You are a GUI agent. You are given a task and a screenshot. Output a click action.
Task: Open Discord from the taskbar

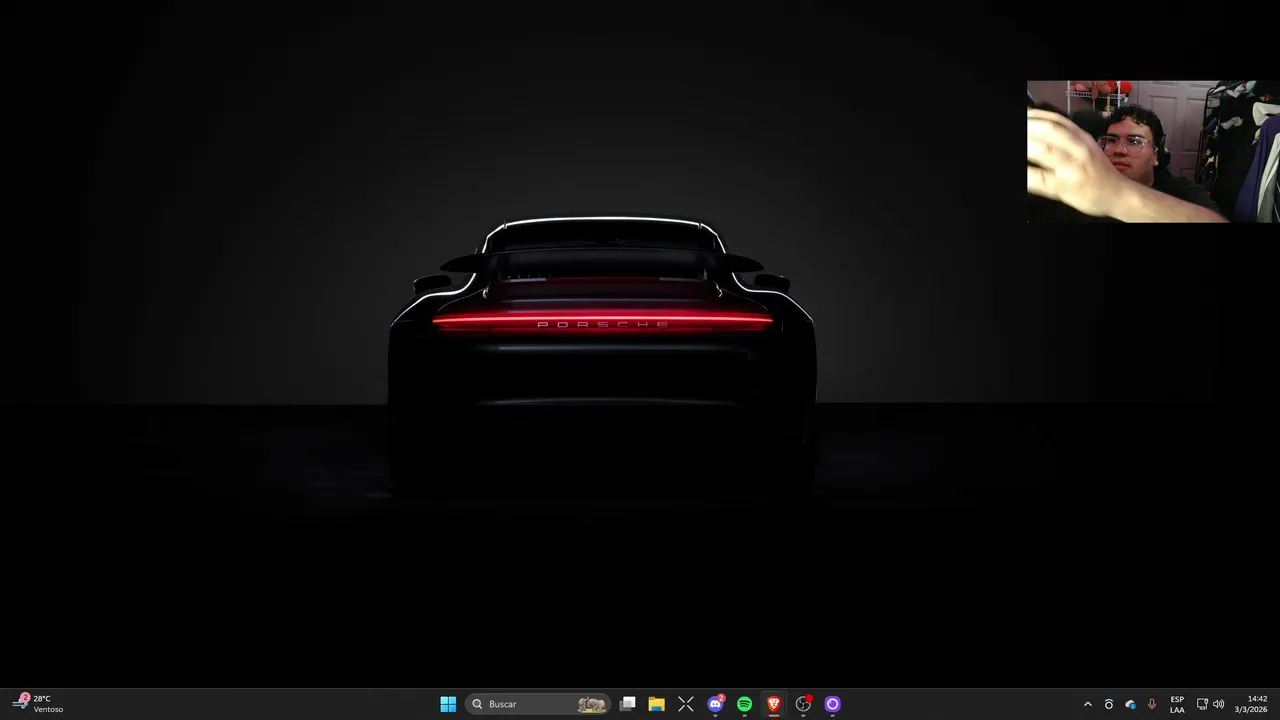(x=715, y=704)
